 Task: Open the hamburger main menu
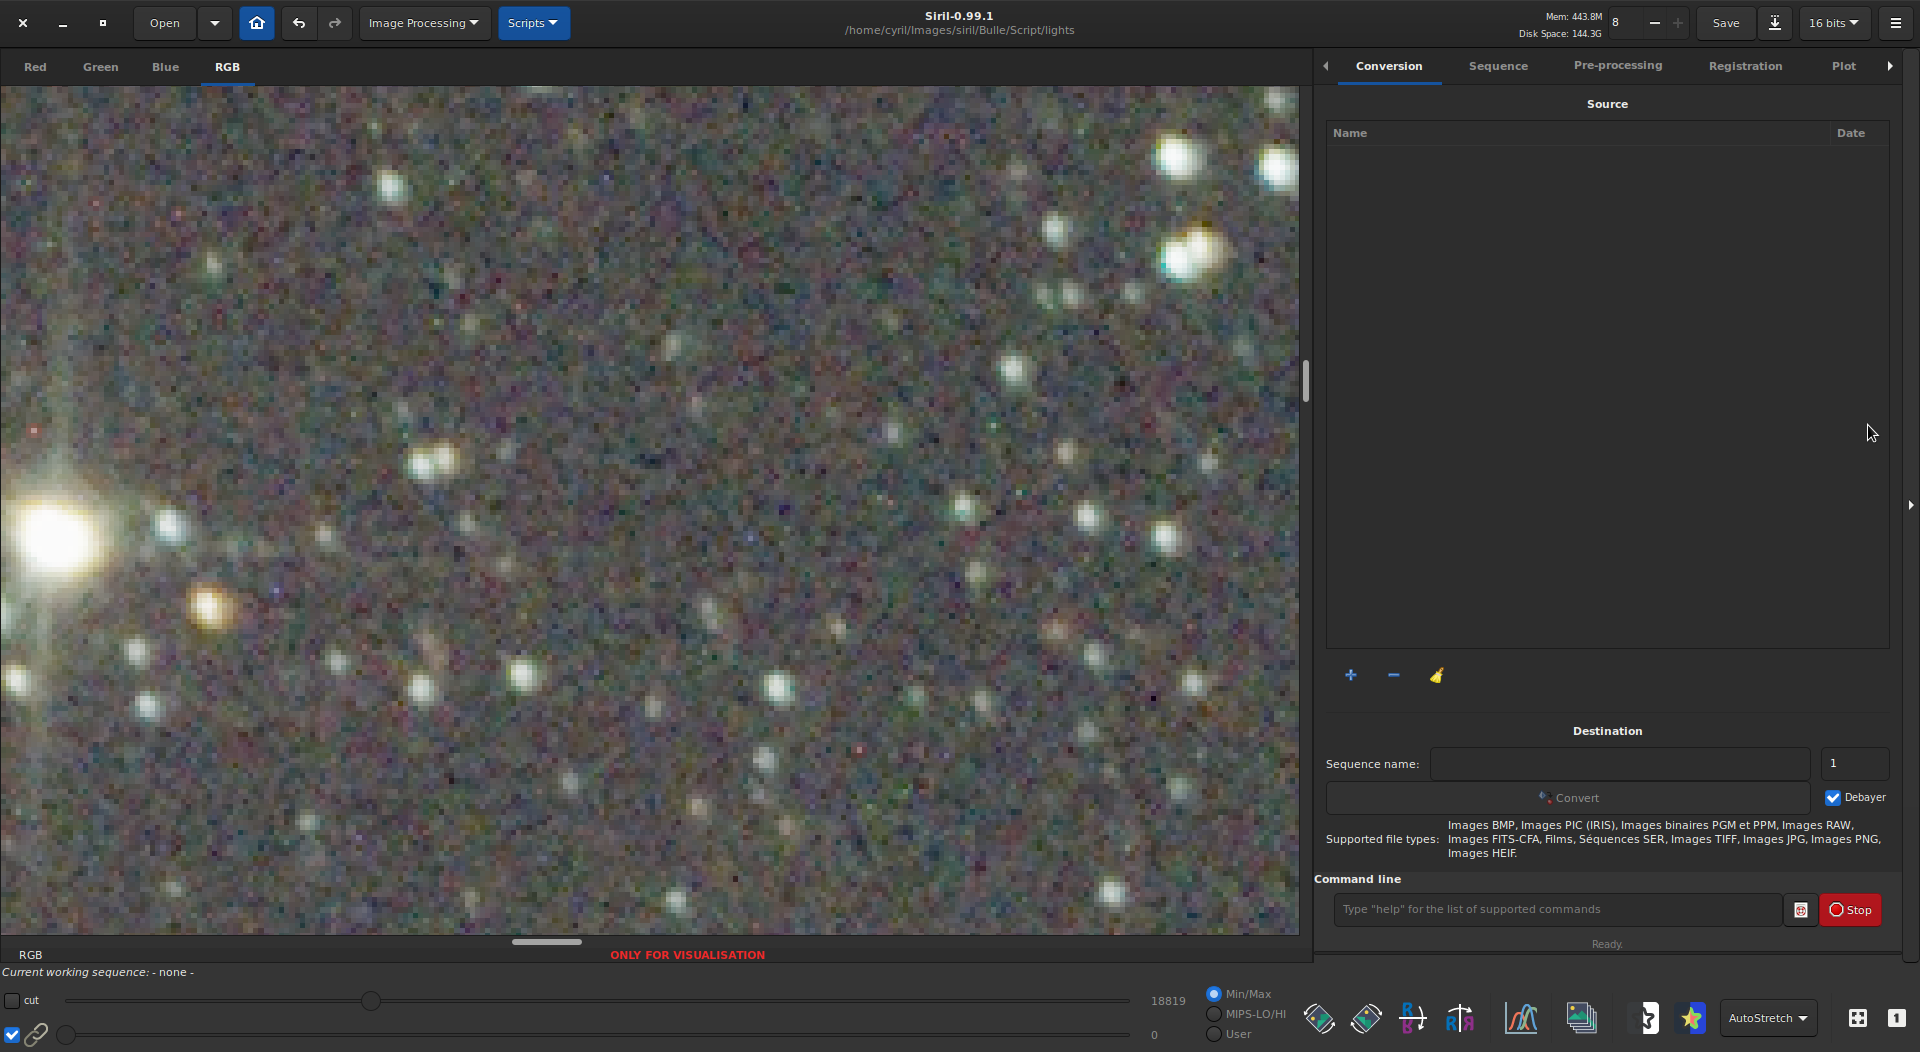(1896, 23)
